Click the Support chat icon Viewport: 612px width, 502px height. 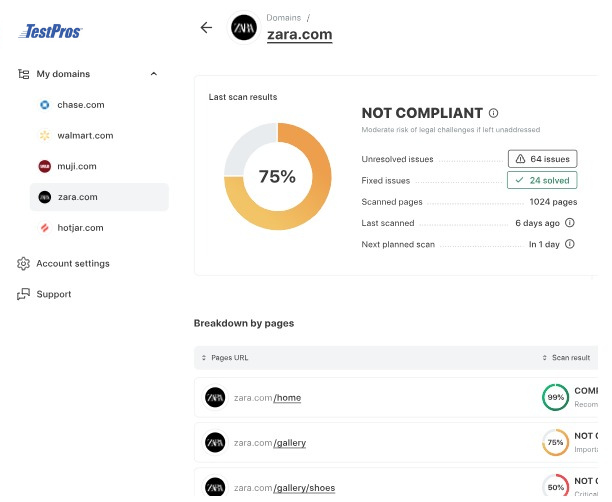[x=23, y=294]
